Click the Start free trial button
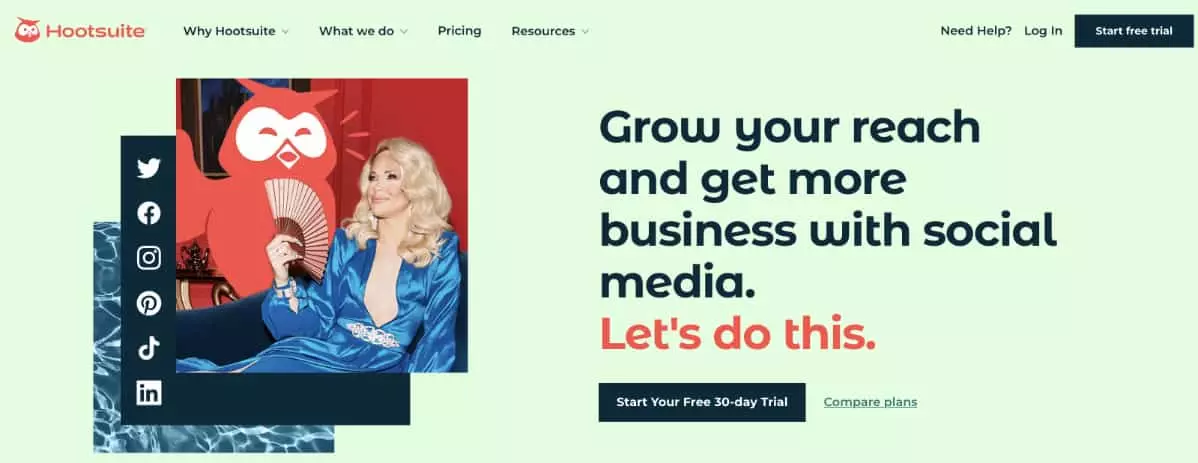1198x463 pixels. click(1134, 31)
